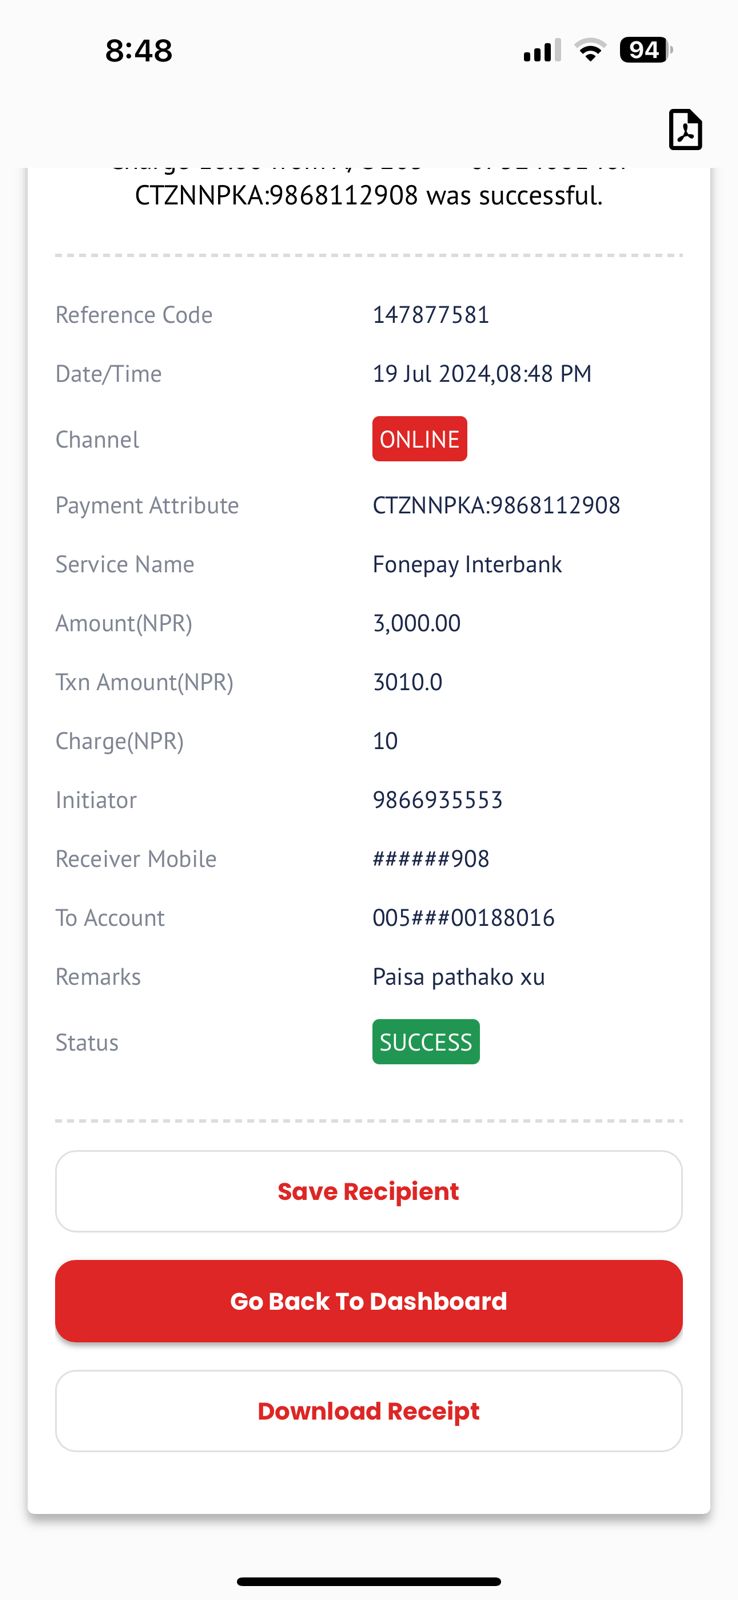This screenshot has height=1600, width=738.
Task: Tap the initiator number 9866935553
Action: 438,800
